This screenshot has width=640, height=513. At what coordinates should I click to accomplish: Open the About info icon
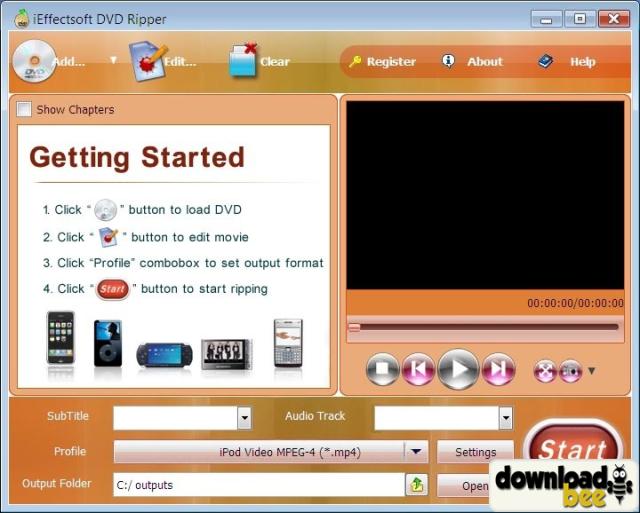(448, 61)
